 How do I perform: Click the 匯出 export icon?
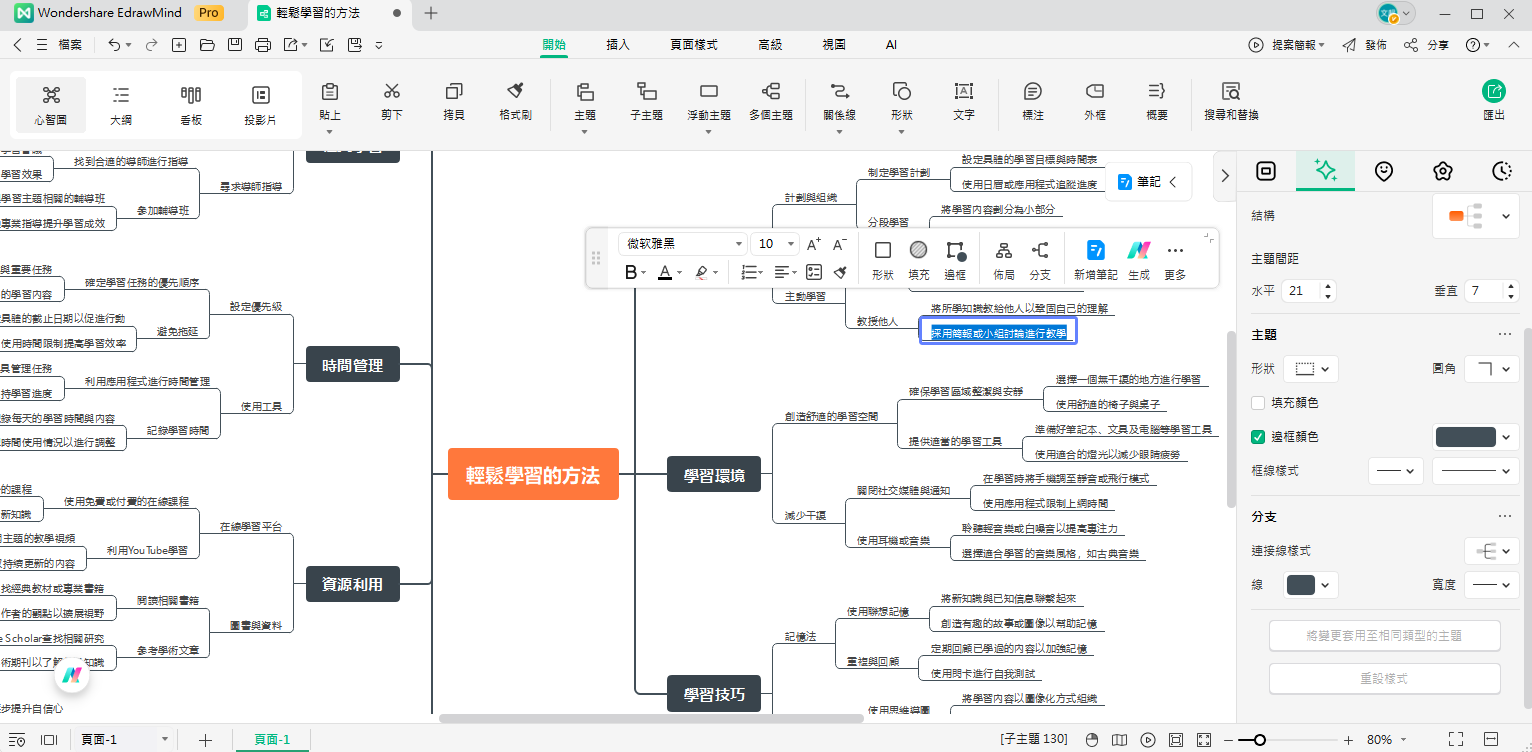click(1492, 100)
